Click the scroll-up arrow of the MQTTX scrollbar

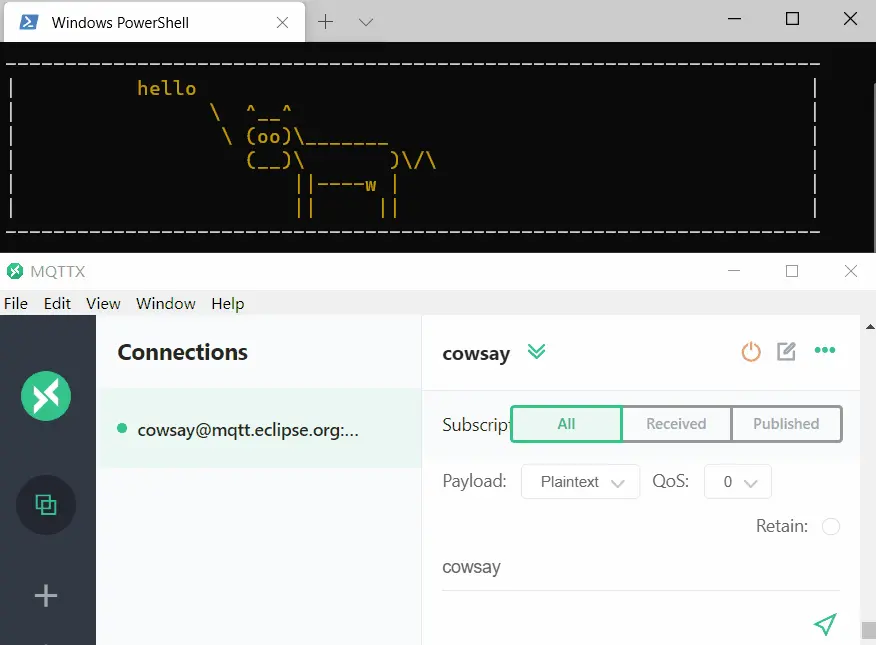pyautogui.click(x=870, y=327)
